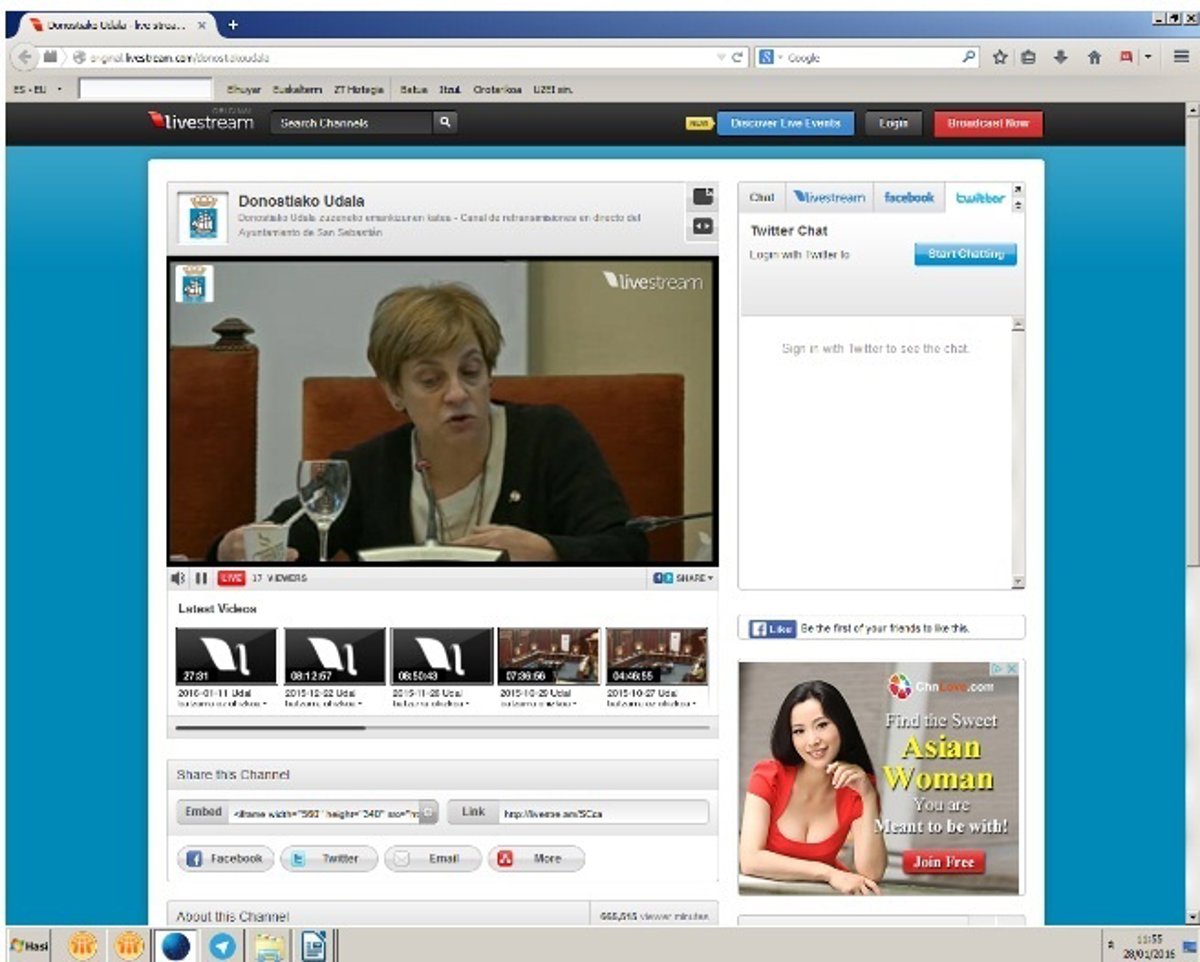Pause the live stream playback

201,578
